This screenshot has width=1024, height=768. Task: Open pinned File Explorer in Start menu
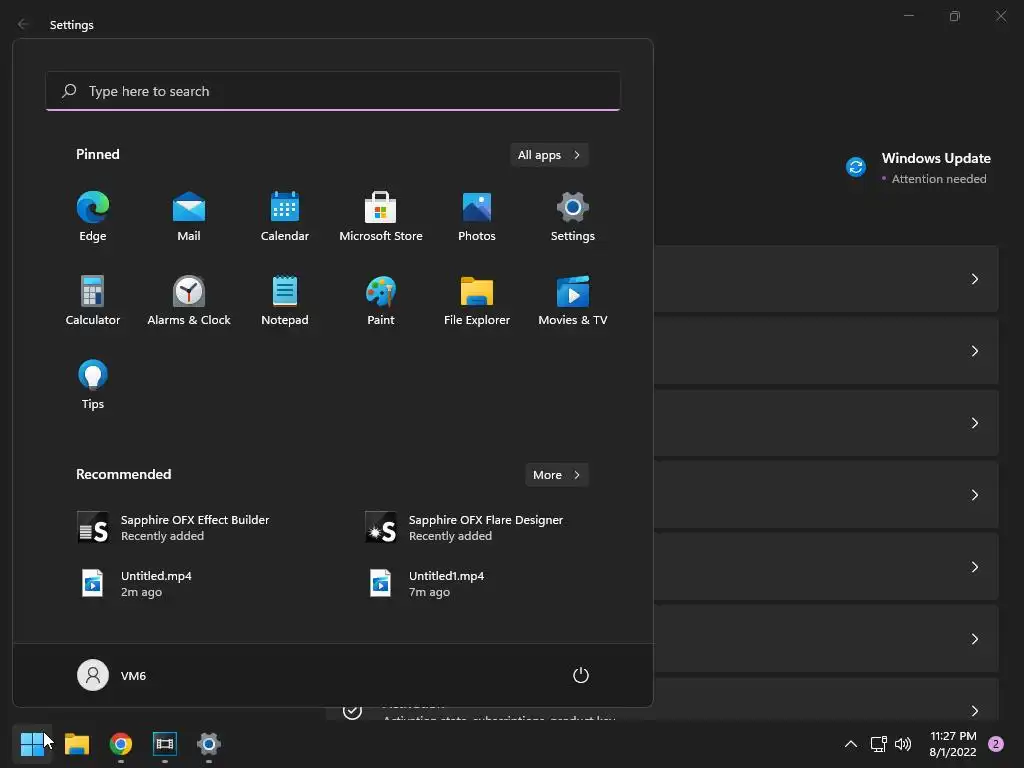coord(477,301)
